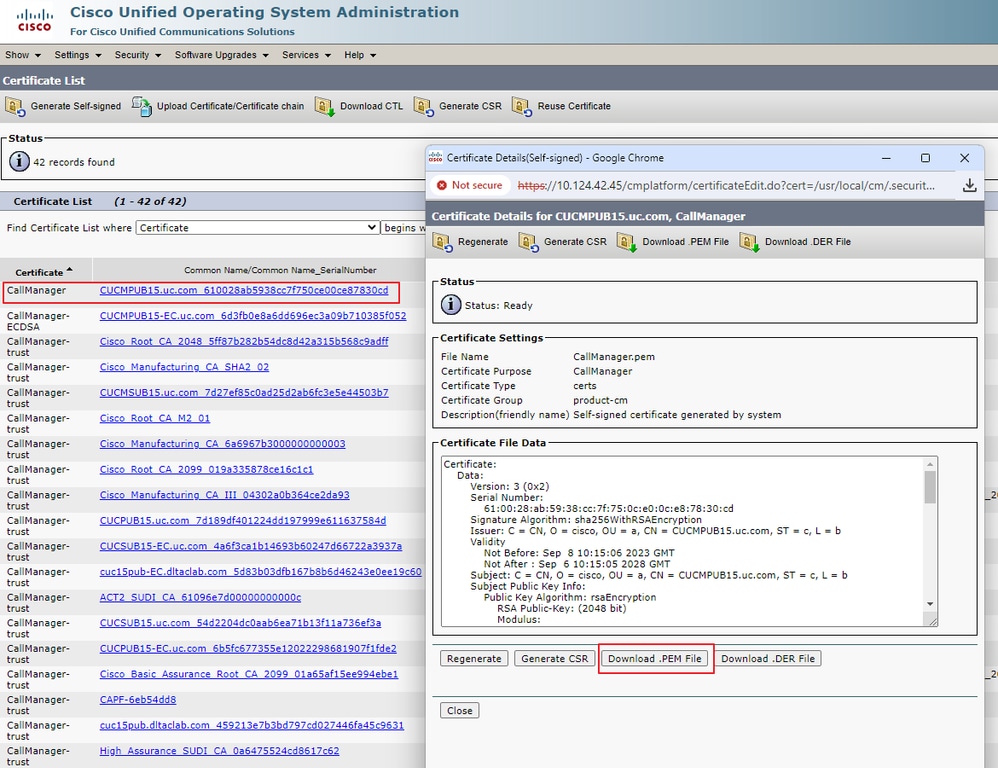Viewport: 998px width, 768px height.
Task: Click the Reuse Certificate toolbar icon
Action: 522,106
